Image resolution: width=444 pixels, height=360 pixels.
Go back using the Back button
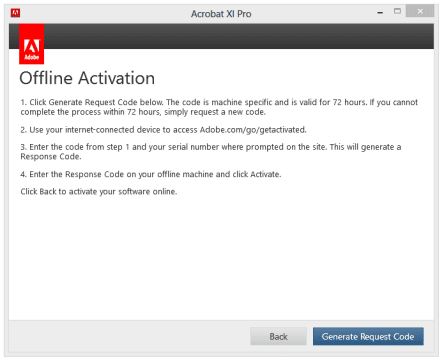[x=278, y=336]
